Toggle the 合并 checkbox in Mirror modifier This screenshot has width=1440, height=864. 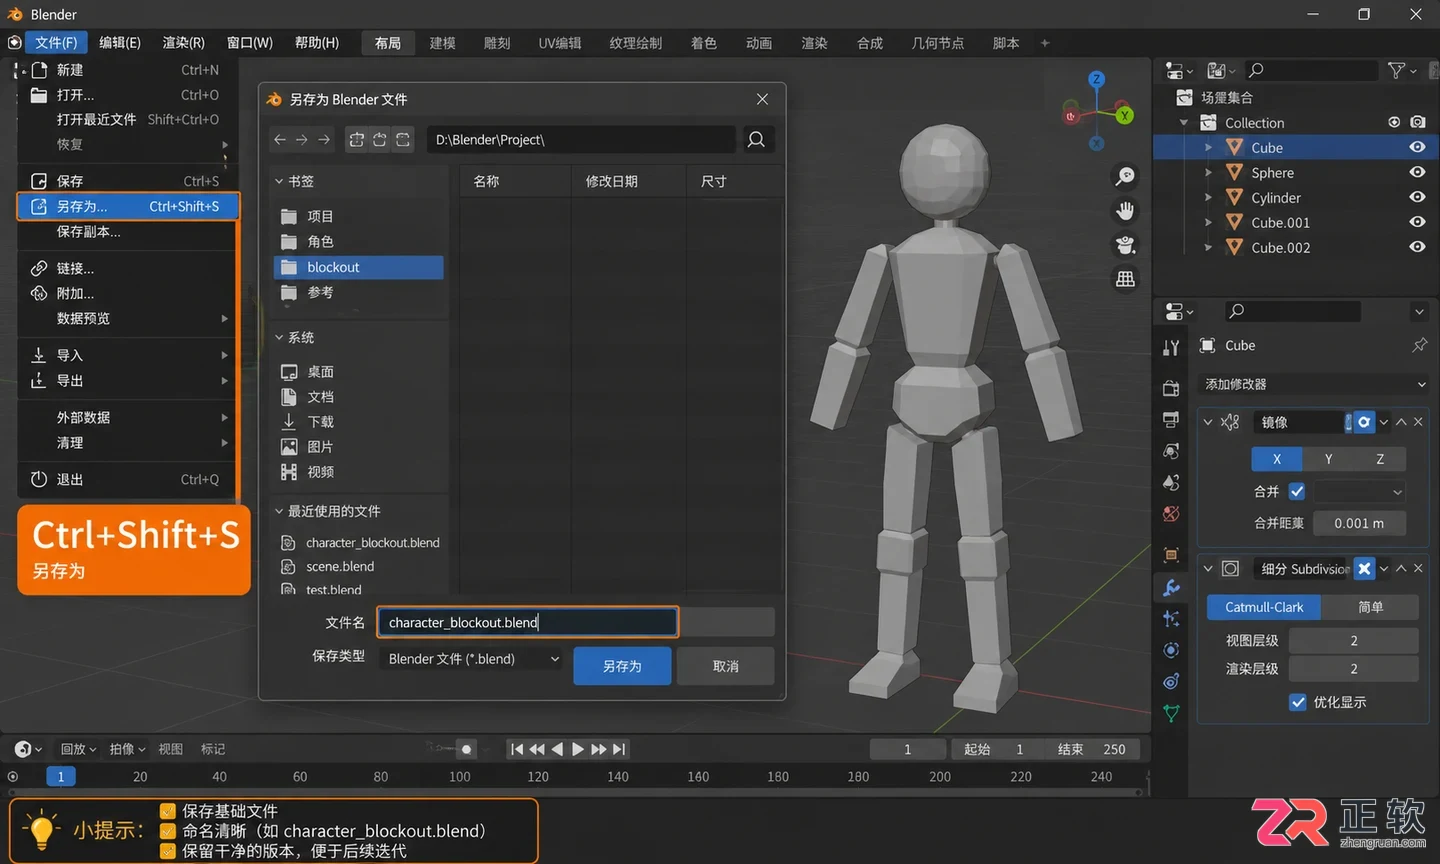click(x=1297, y=491)
